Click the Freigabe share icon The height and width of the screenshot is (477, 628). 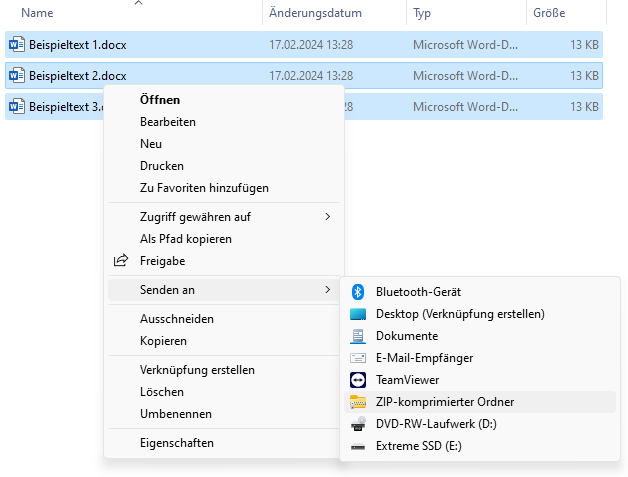tap(121, 261)
